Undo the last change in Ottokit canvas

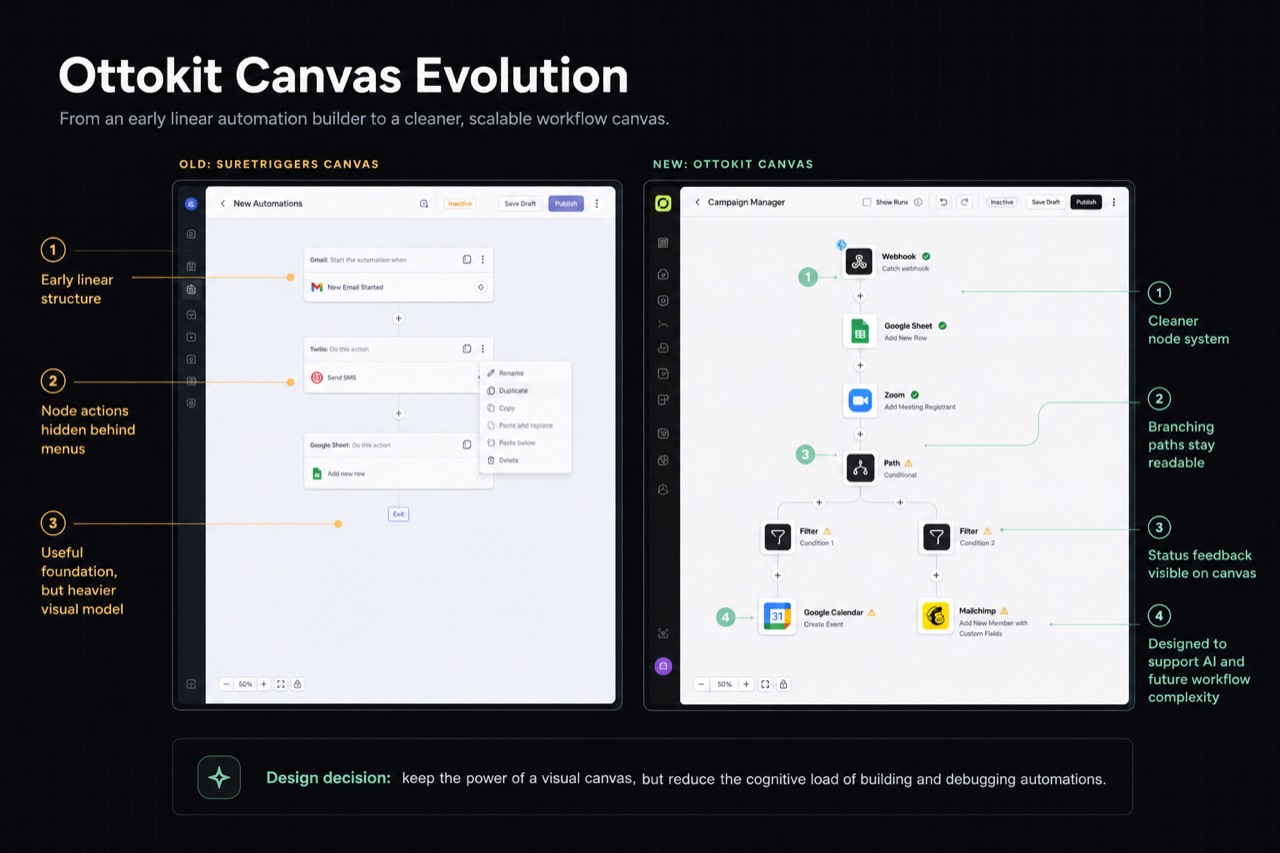(x=943, y=202)
